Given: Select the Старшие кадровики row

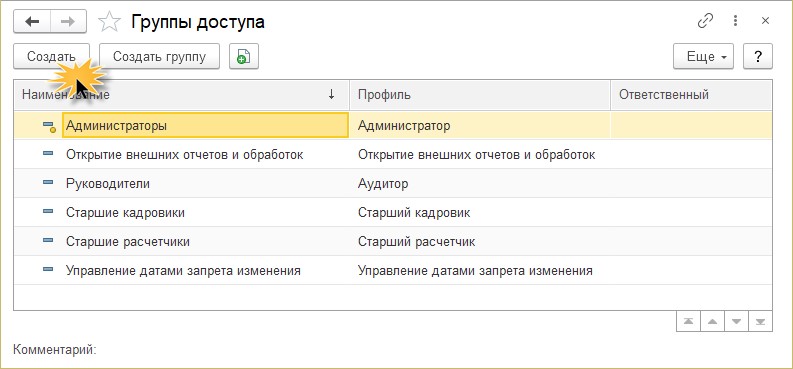Looking at the screenshot, I should 392,213.
